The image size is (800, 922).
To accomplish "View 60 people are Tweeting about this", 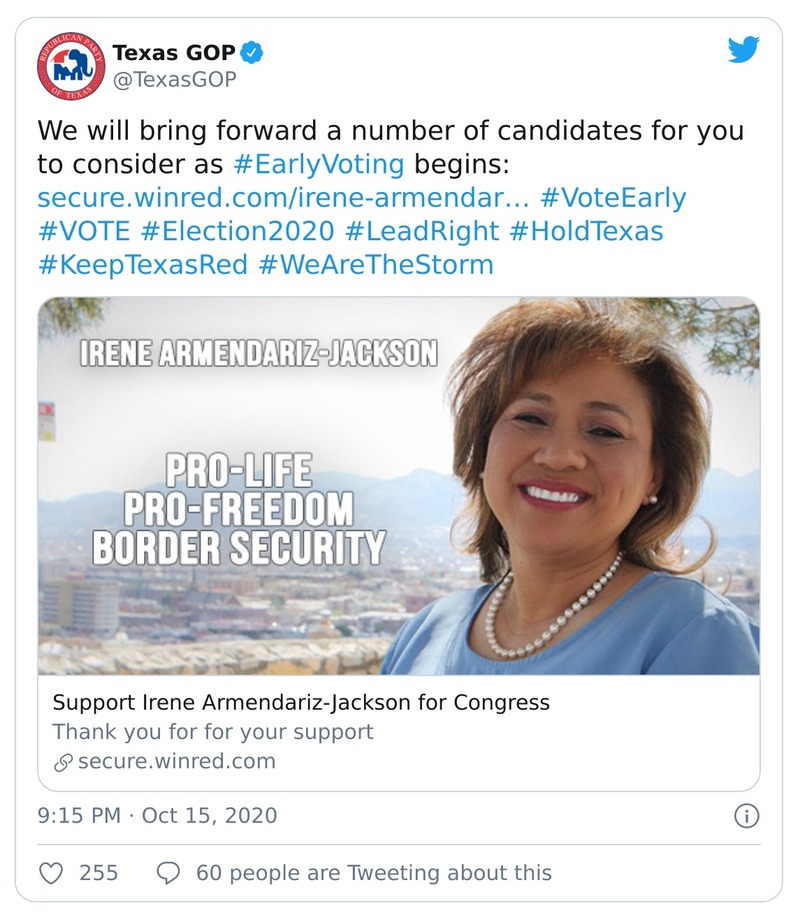I will (373, 873).
